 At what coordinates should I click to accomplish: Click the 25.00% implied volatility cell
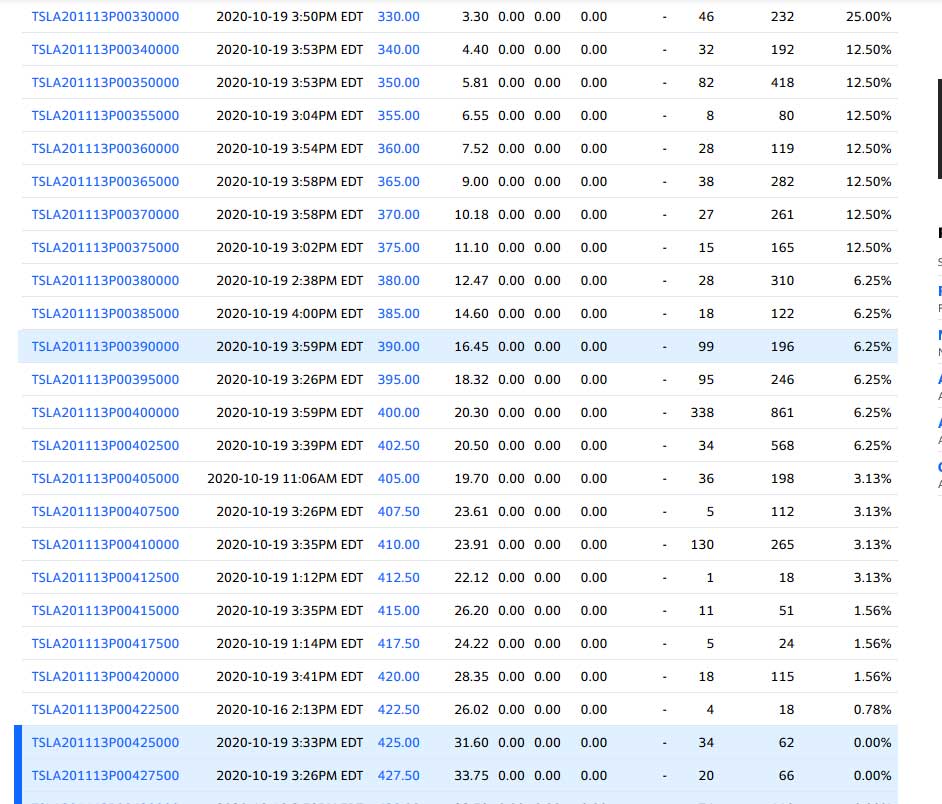[869, 17]
